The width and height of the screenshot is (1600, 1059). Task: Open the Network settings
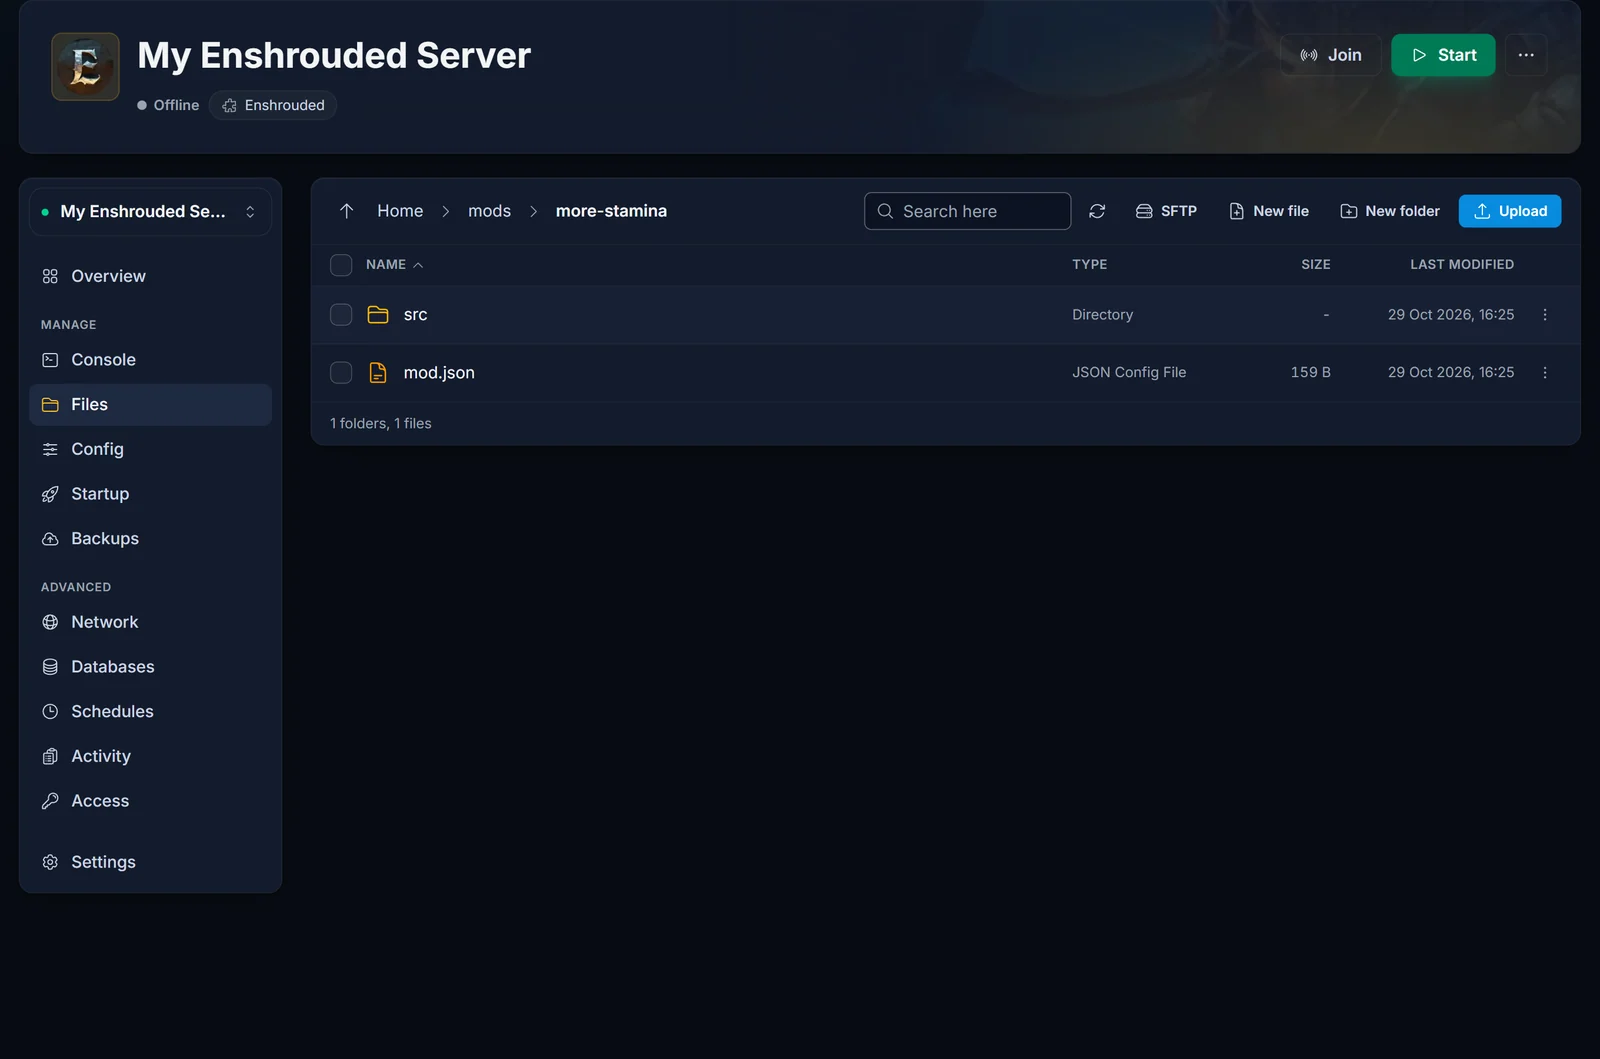(150, 622)
